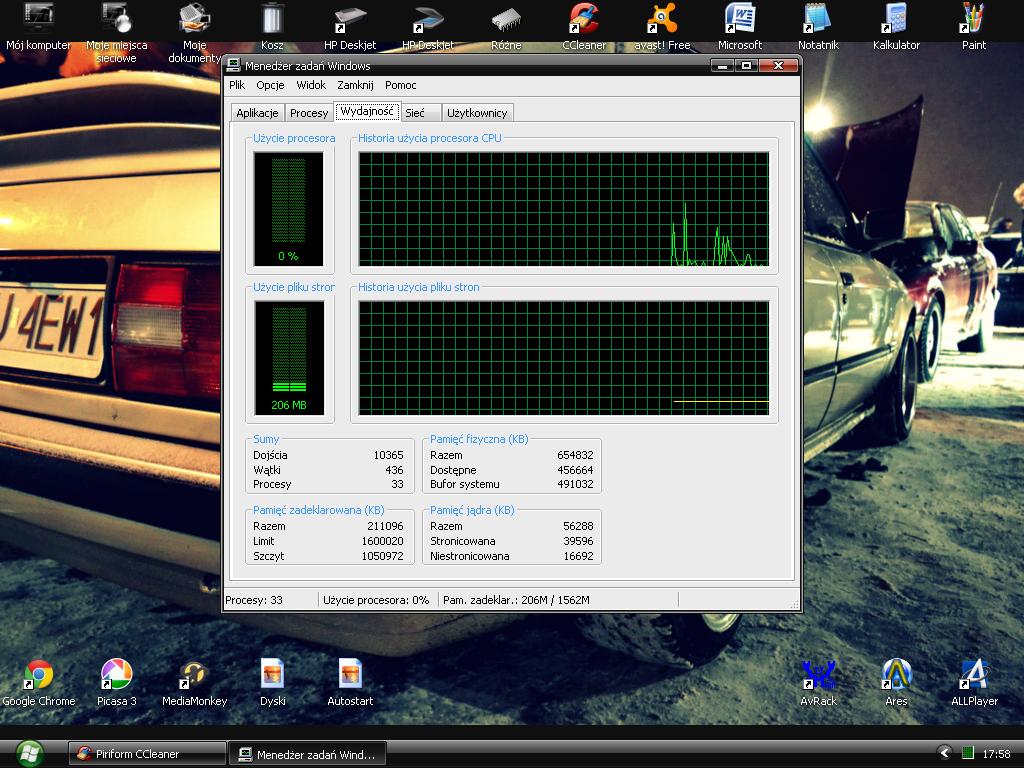Open the AvRack desktop icon

click(818, 676)
